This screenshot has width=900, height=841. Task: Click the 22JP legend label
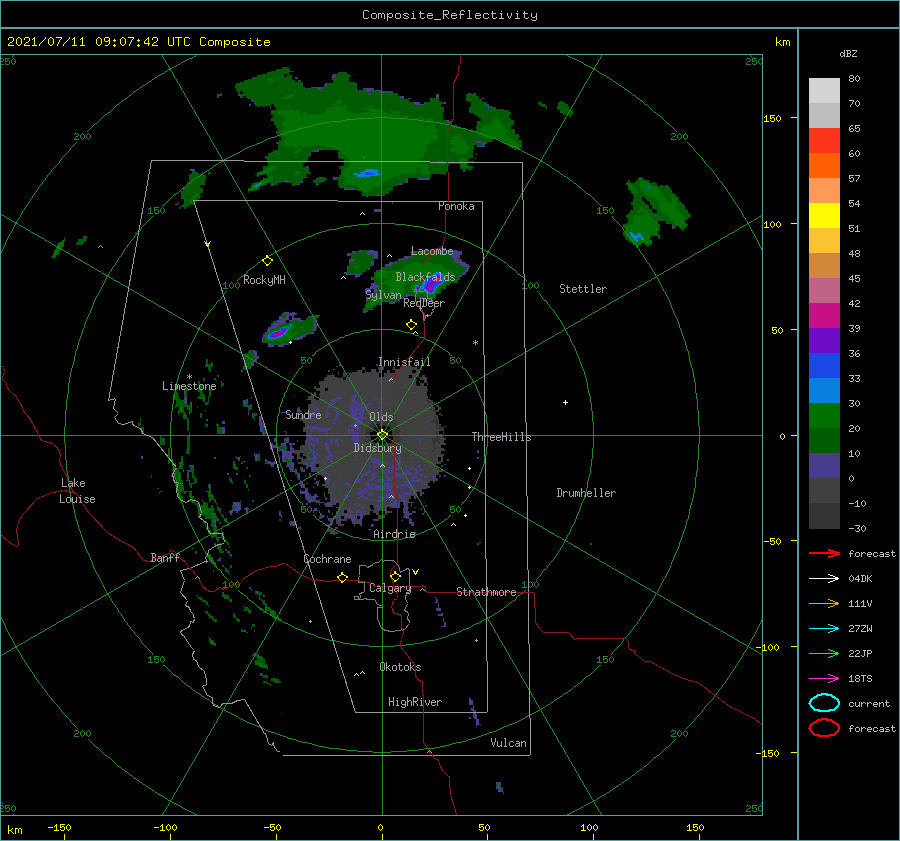click(x=860, y=653)
